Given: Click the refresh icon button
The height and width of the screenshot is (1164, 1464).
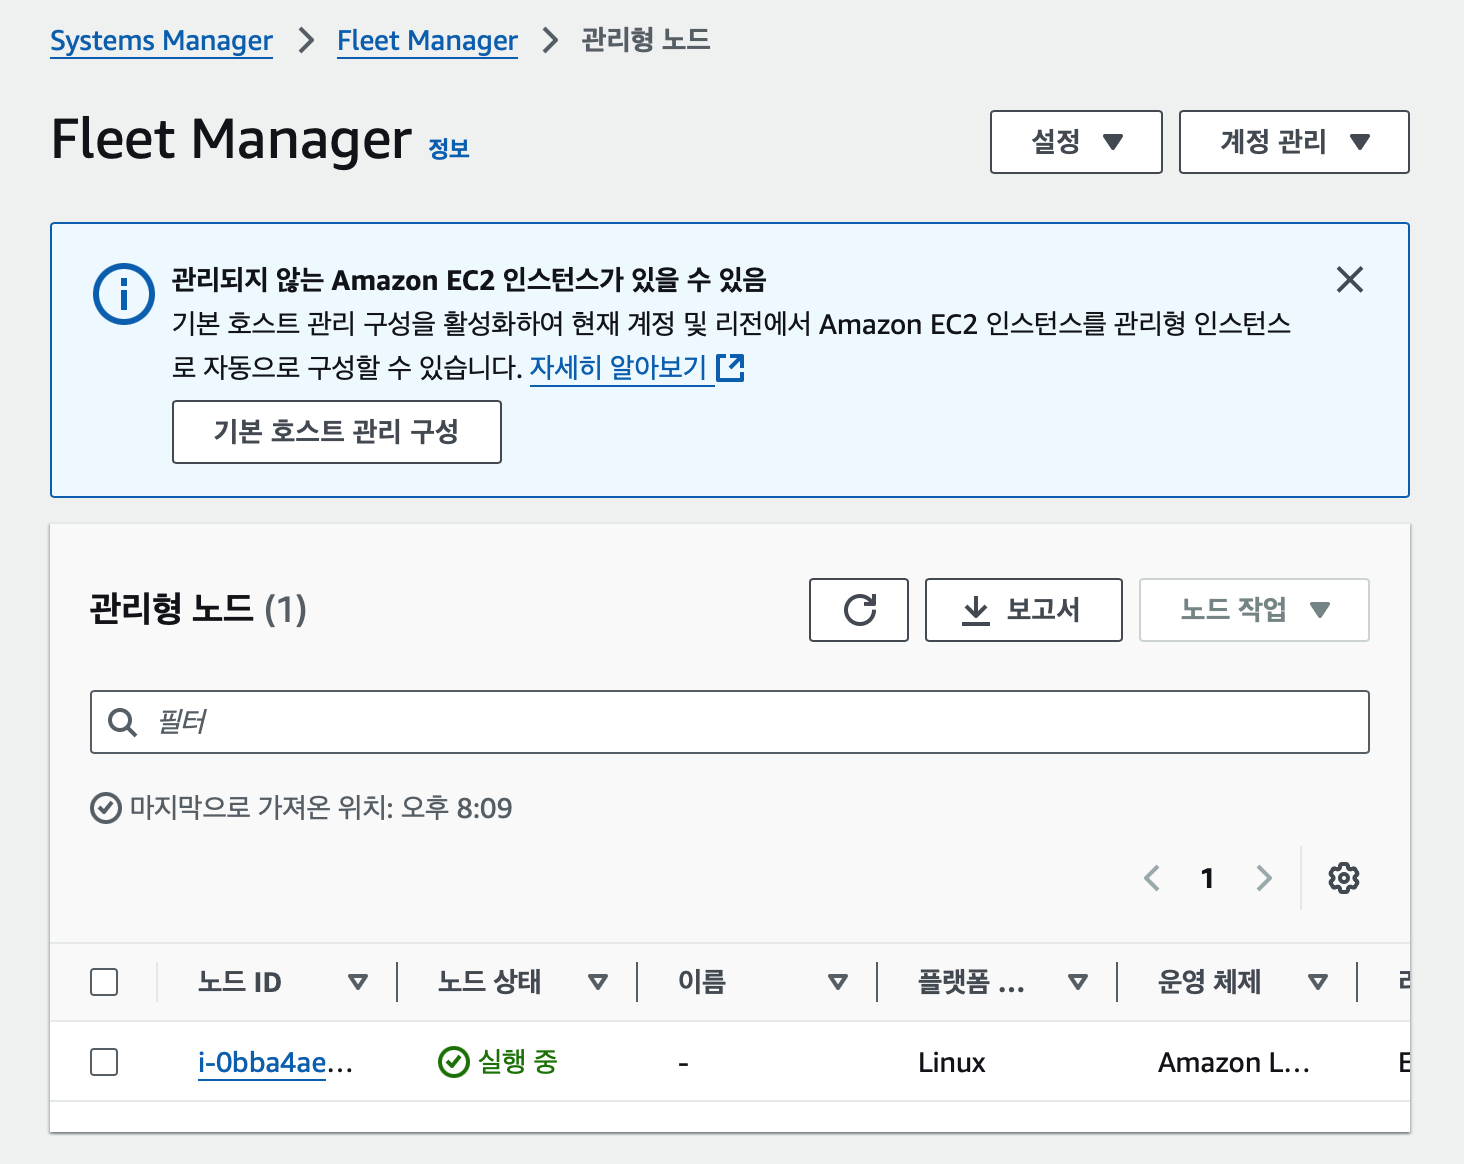Looking at the screenshot, I should coord(859,610).
